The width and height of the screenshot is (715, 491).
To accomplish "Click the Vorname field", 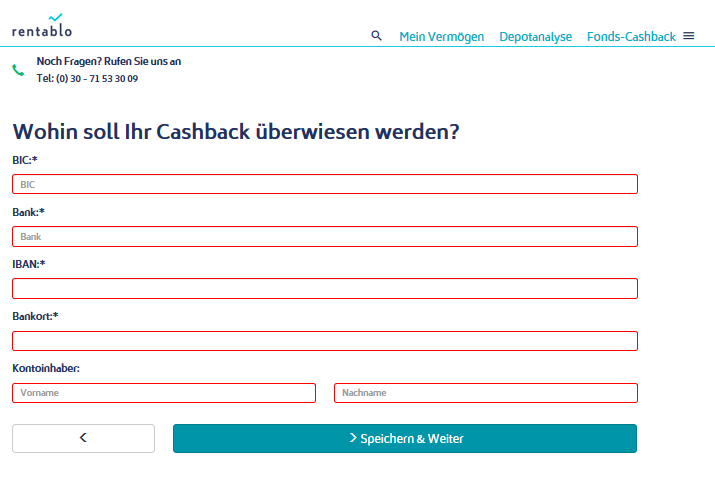I will click(x=164, y=393).
